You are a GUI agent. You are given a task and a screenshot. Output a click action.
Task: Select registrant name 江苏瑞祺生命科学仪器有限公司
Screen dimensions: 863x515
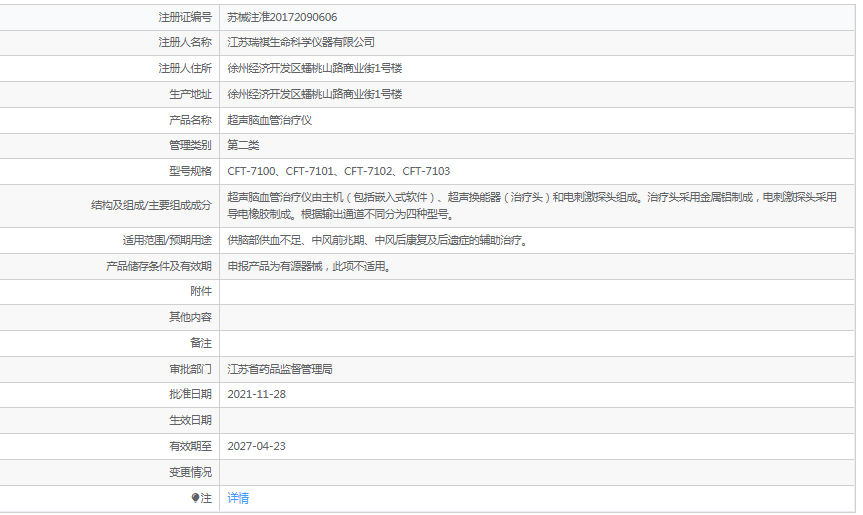[301, 42]
